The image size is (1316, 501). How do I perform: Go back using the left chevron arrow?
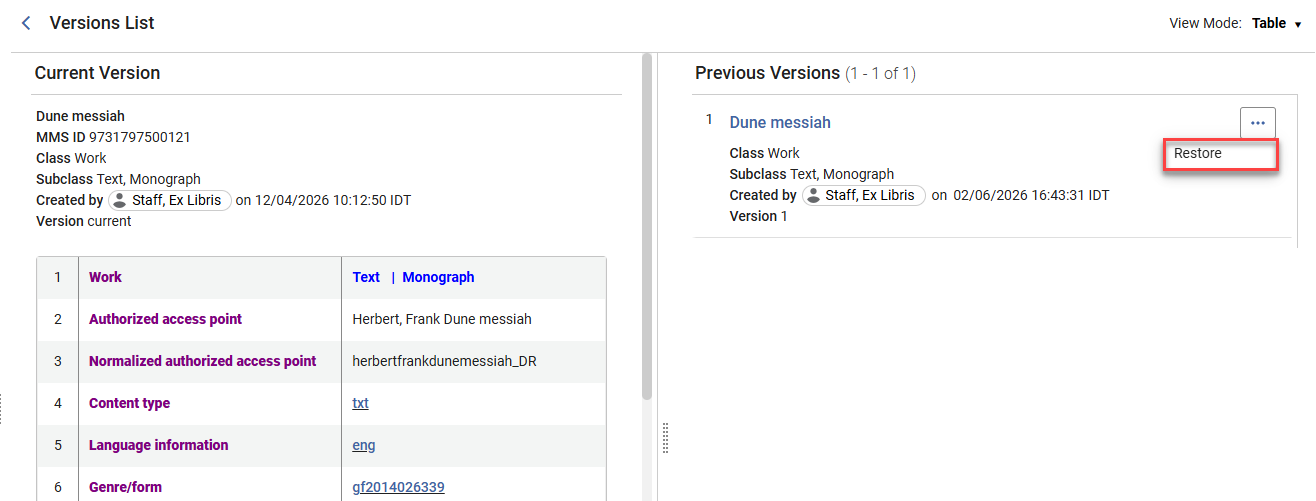[26, 23]
